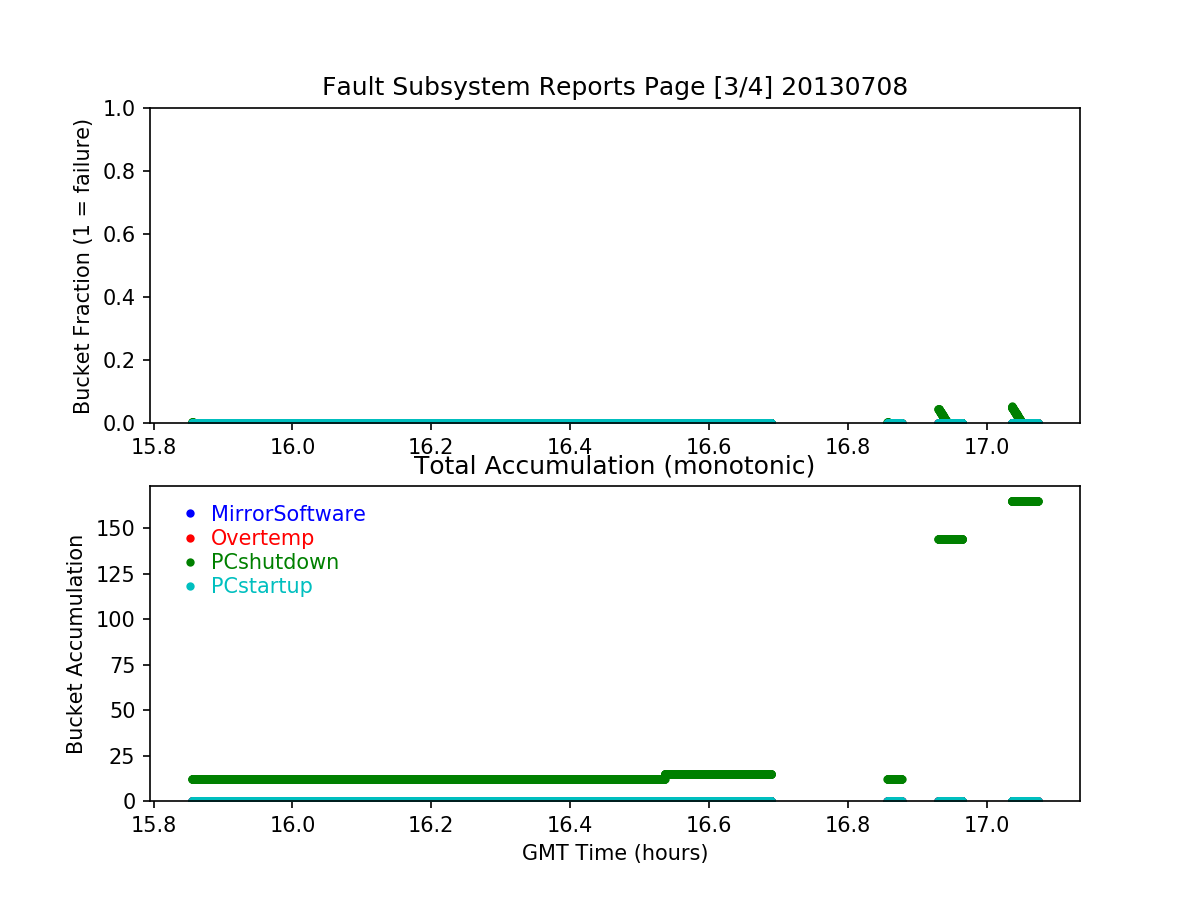Select the PCstartup legend label

point(261,586)
